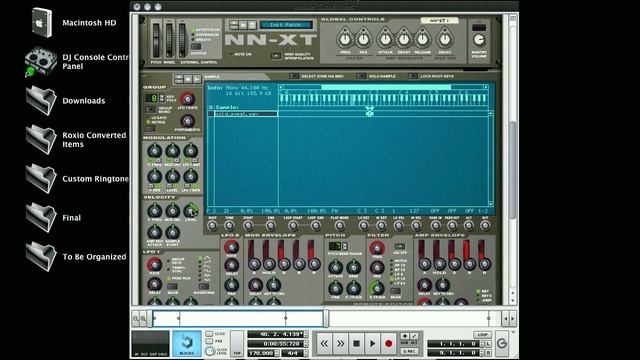Viewport: 640px width, 360px height.
Task: Toggle the Filter On/Off button
Action: click(400, 246)
